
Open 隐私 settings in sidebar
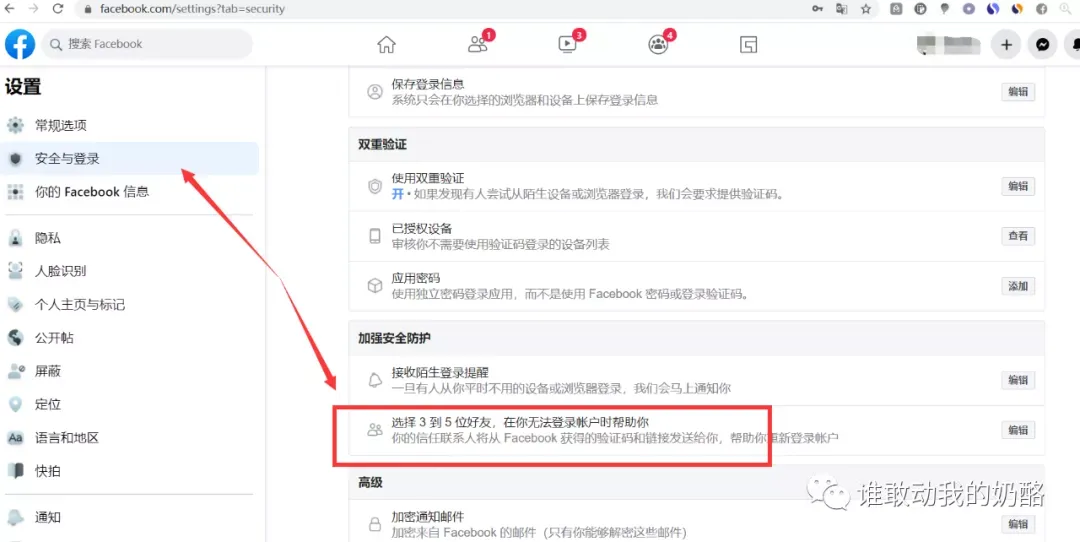(x=129, y=238)
